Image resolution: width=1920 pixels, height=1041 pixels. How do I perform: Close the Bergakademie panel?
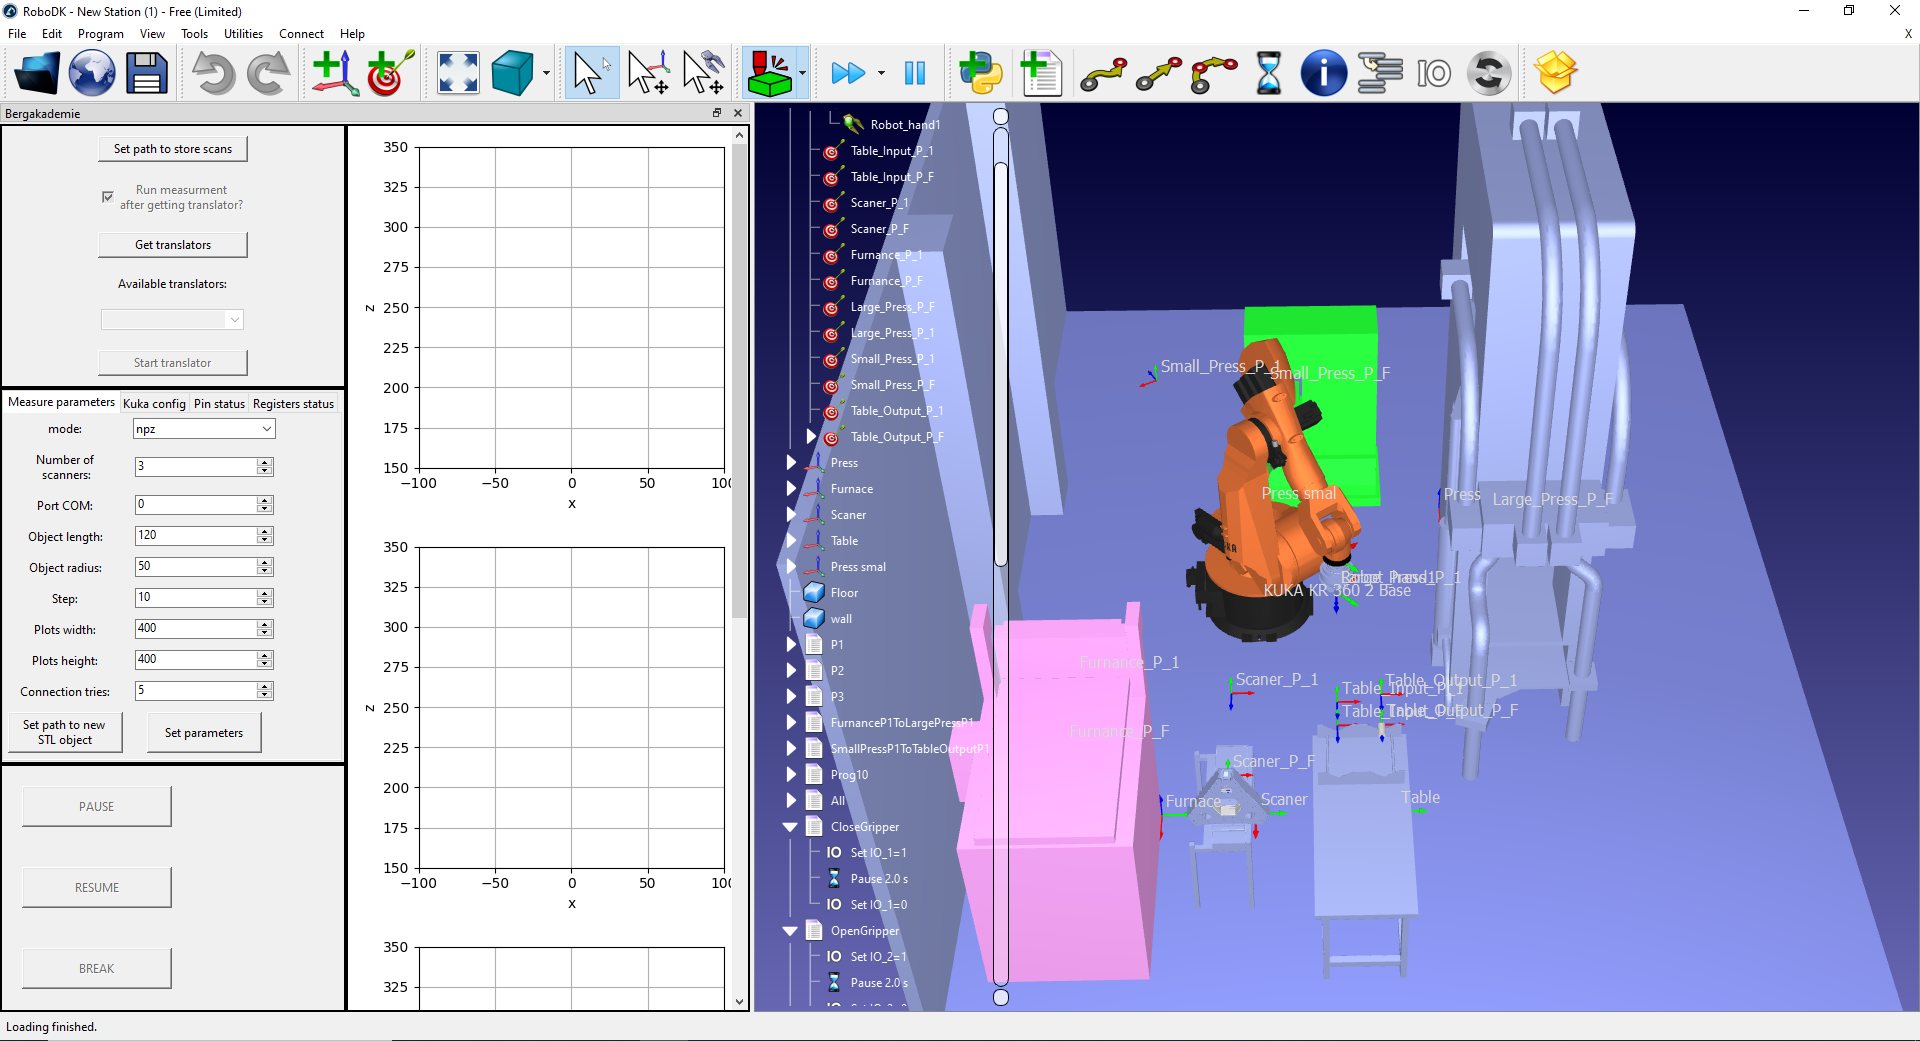[738, 113]
